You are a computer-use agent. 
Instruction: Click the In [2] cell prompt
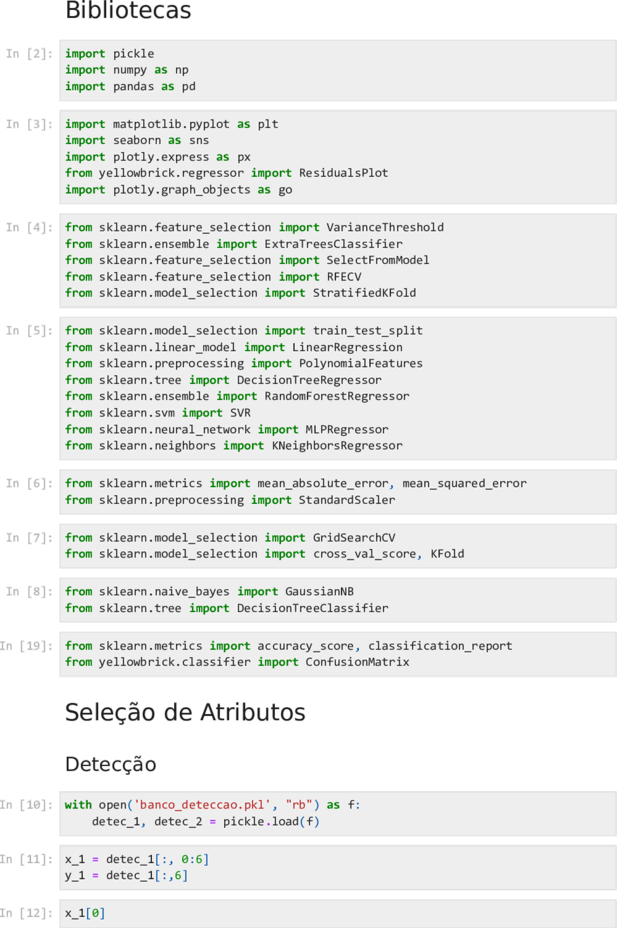pyautogui.click(x=29, y=53)
